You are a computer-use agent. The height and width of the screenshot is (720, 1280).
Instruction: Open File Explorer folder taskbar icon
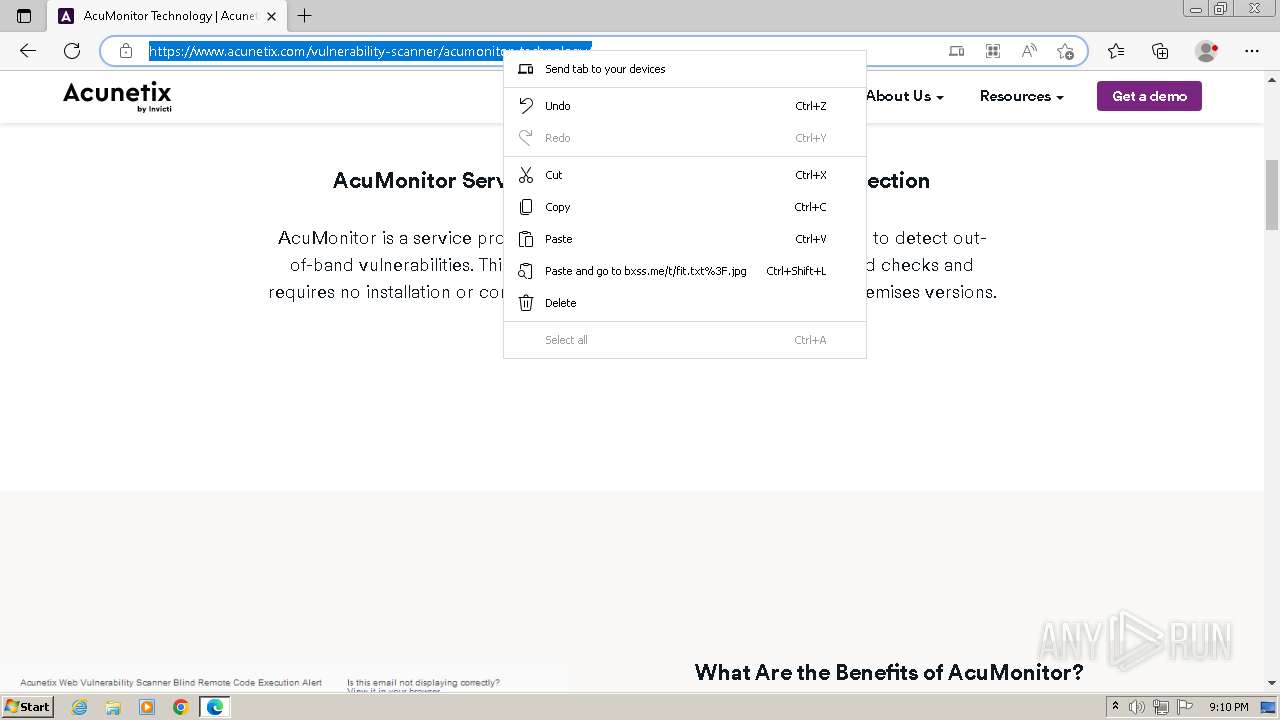point(113,707)
